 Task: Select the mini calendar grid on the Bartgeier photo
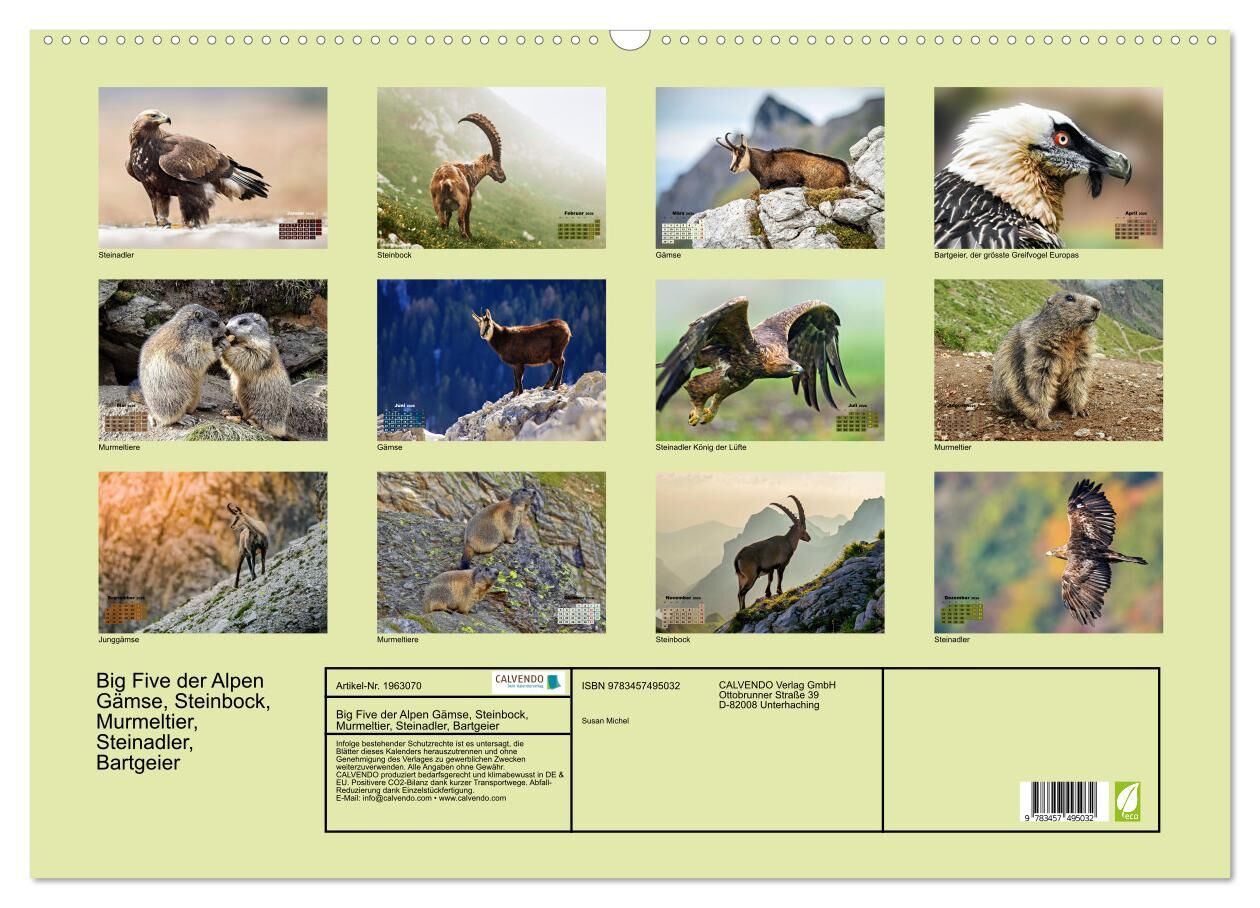click(1135, 229)
